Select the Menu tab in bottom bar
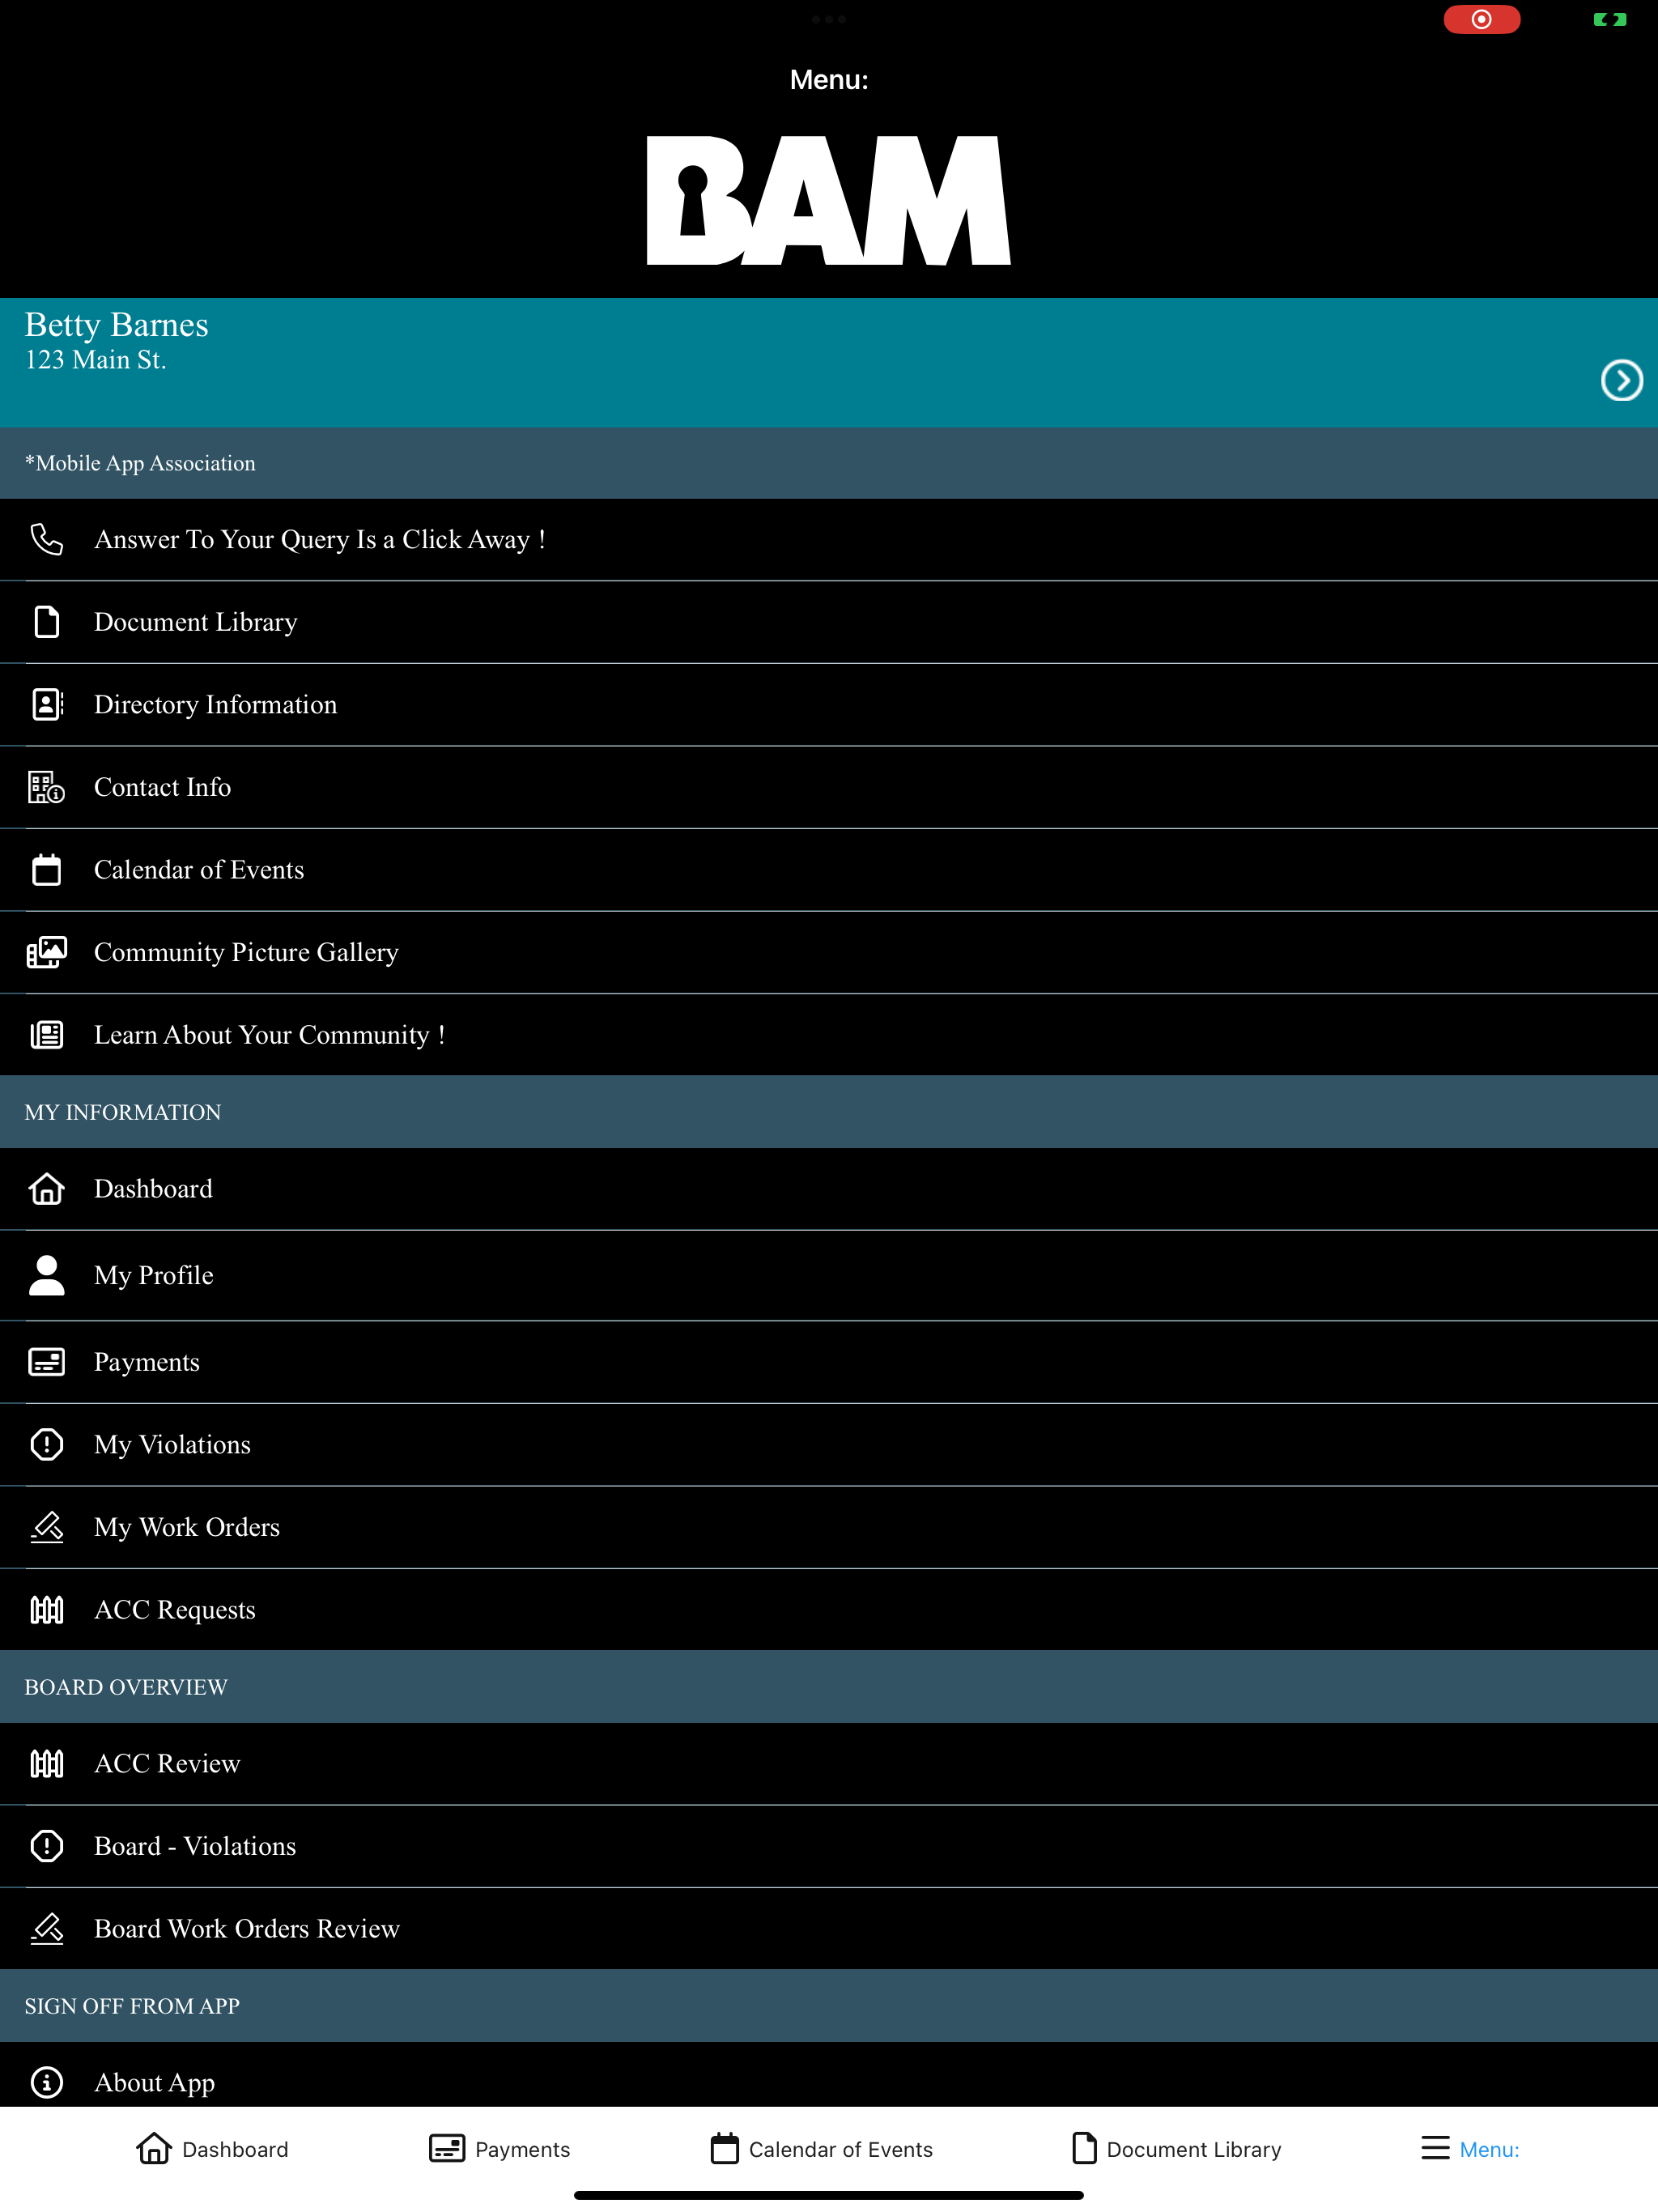The width and height of the screenshot is (1658, 2212). click(1470, 2149)
